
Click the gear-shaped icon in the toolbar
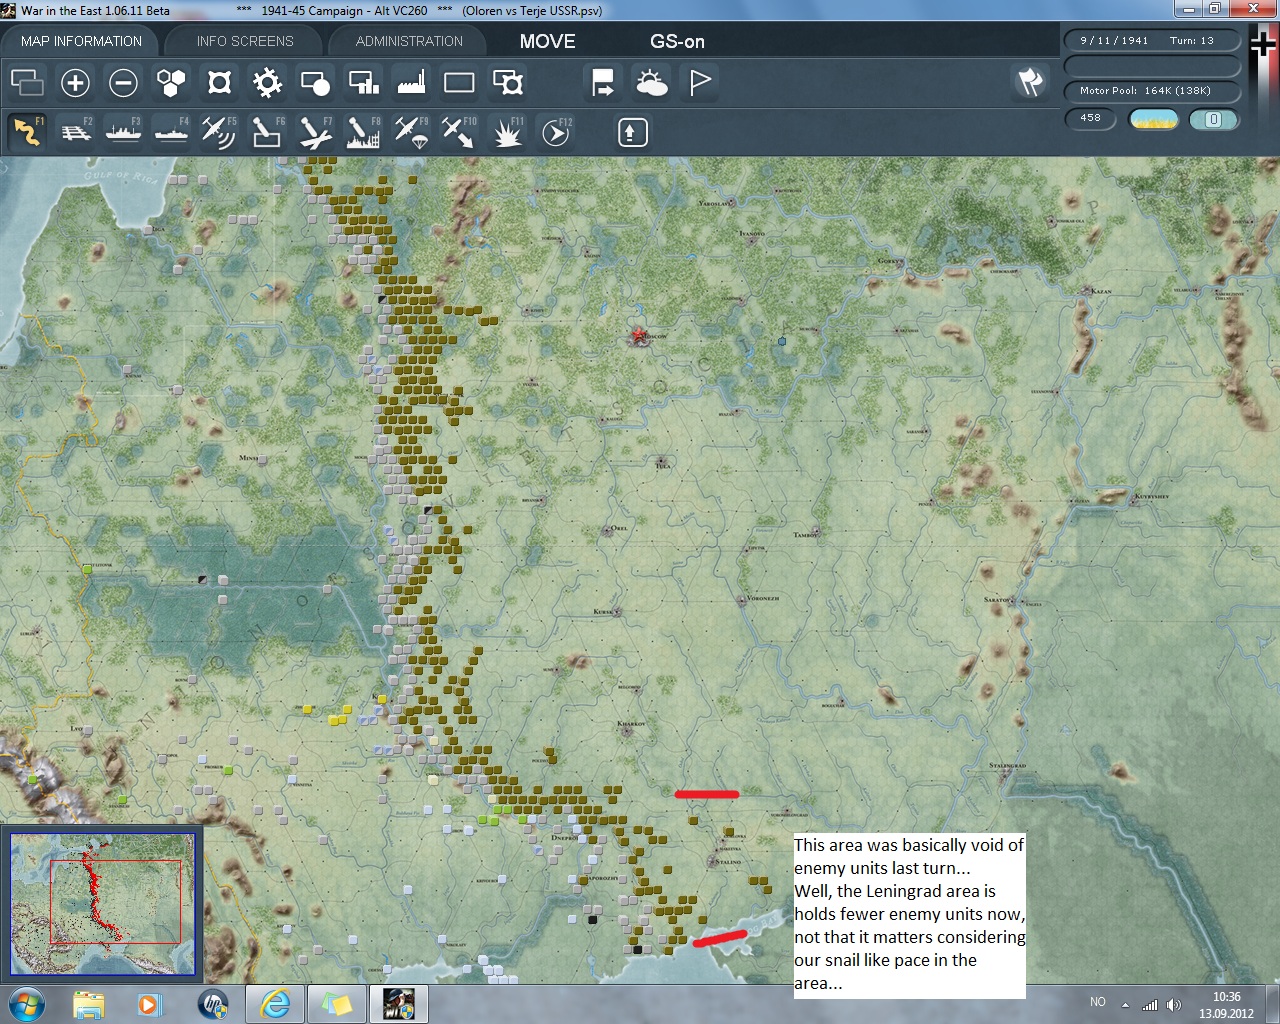pyautogui.click(x=267, y=82)
